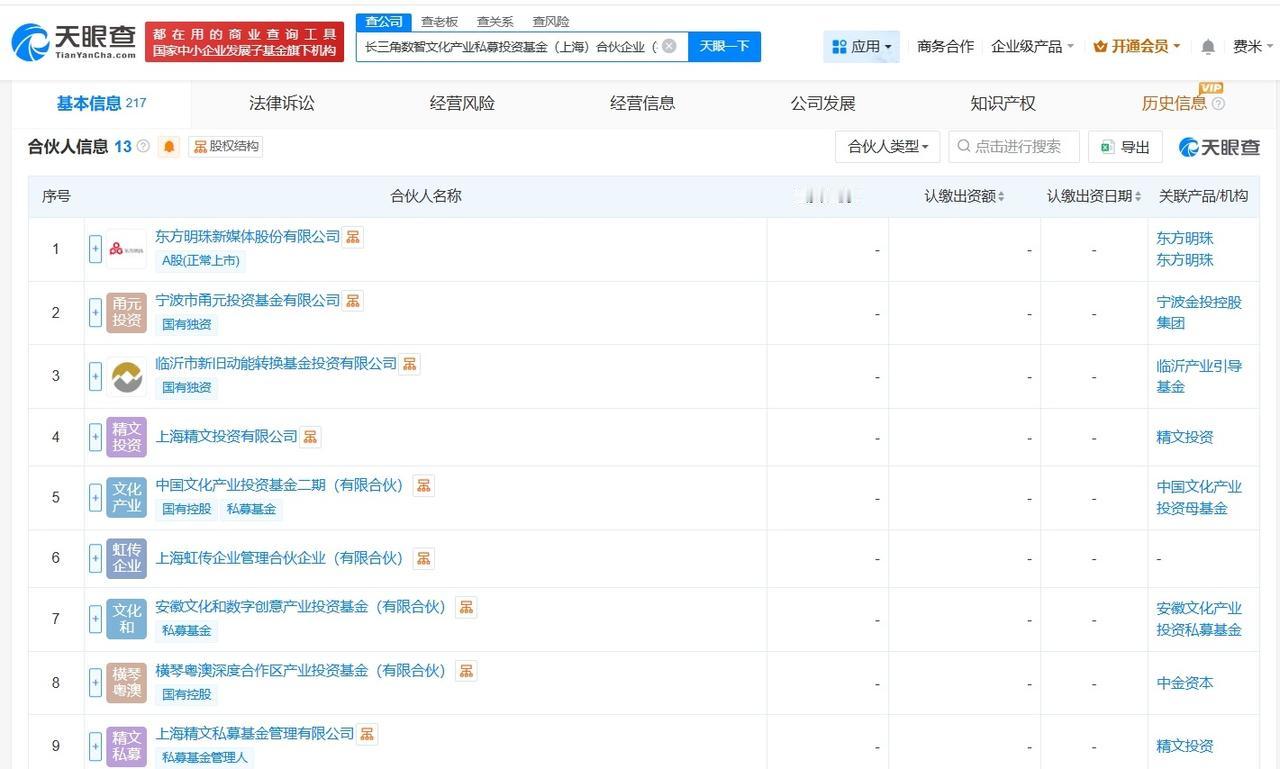Expand row 9 上海精文私募基金管理 details
This screenshot has height=769, width=1280.
coord(96,746)
